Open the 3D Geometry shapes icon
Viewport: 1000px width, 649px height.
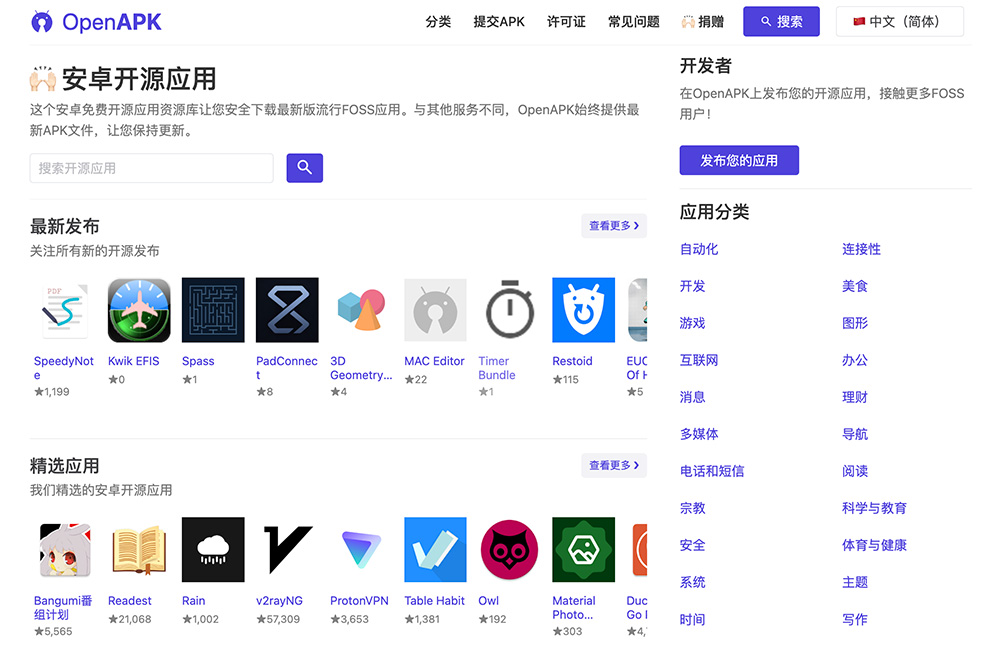point(361,310)
